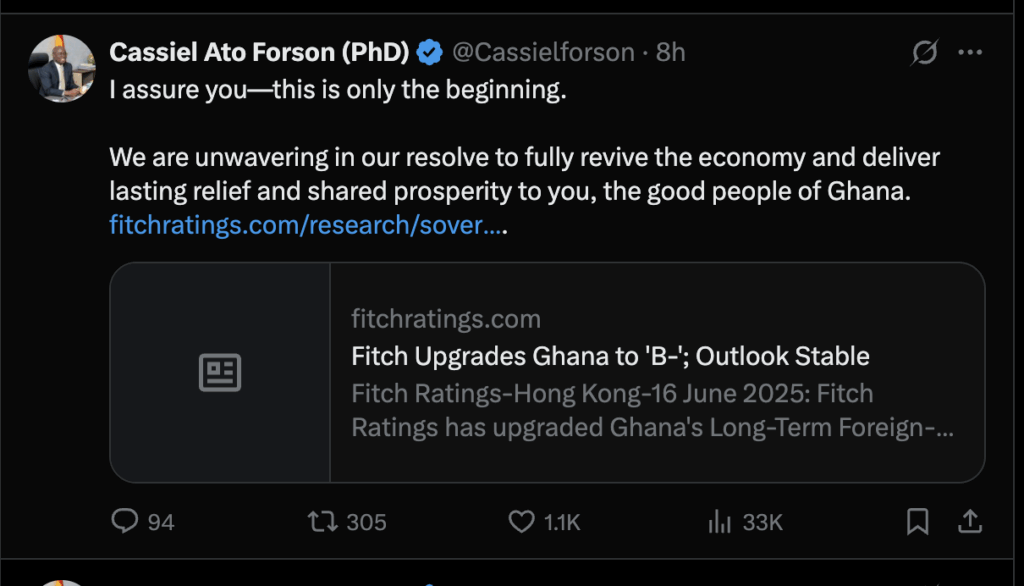Click the article placeholder icon in link card
1024x586 pixels.
(x=220, y=373)
